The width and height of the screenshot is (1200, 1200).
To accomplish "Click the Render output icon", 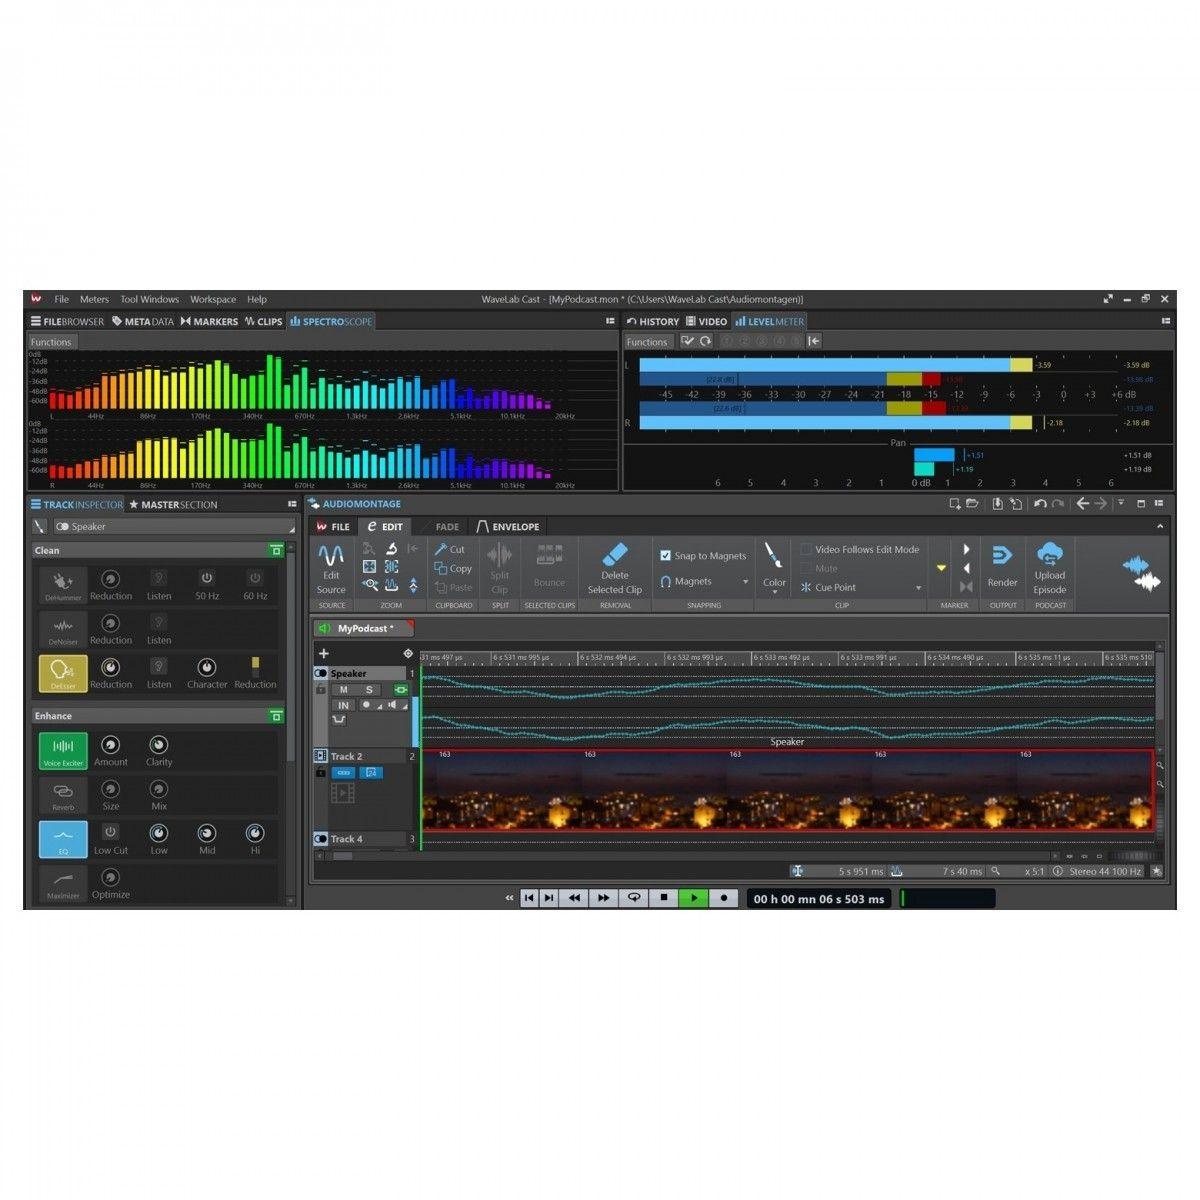I will point(1002,555).
